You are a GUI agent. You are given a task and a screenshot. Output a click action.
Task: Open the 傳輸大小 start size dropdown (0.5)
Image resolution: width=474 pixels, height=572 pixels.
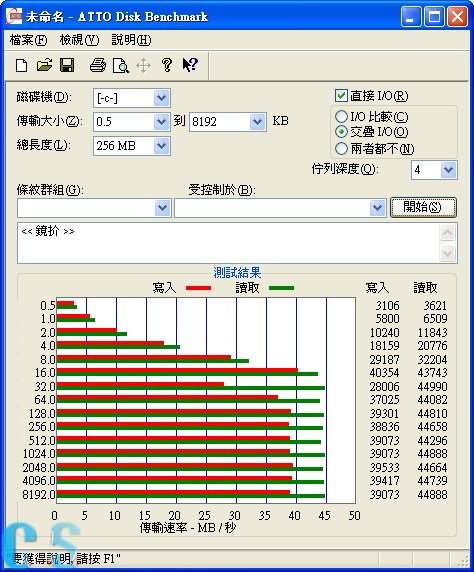[162, 121]
